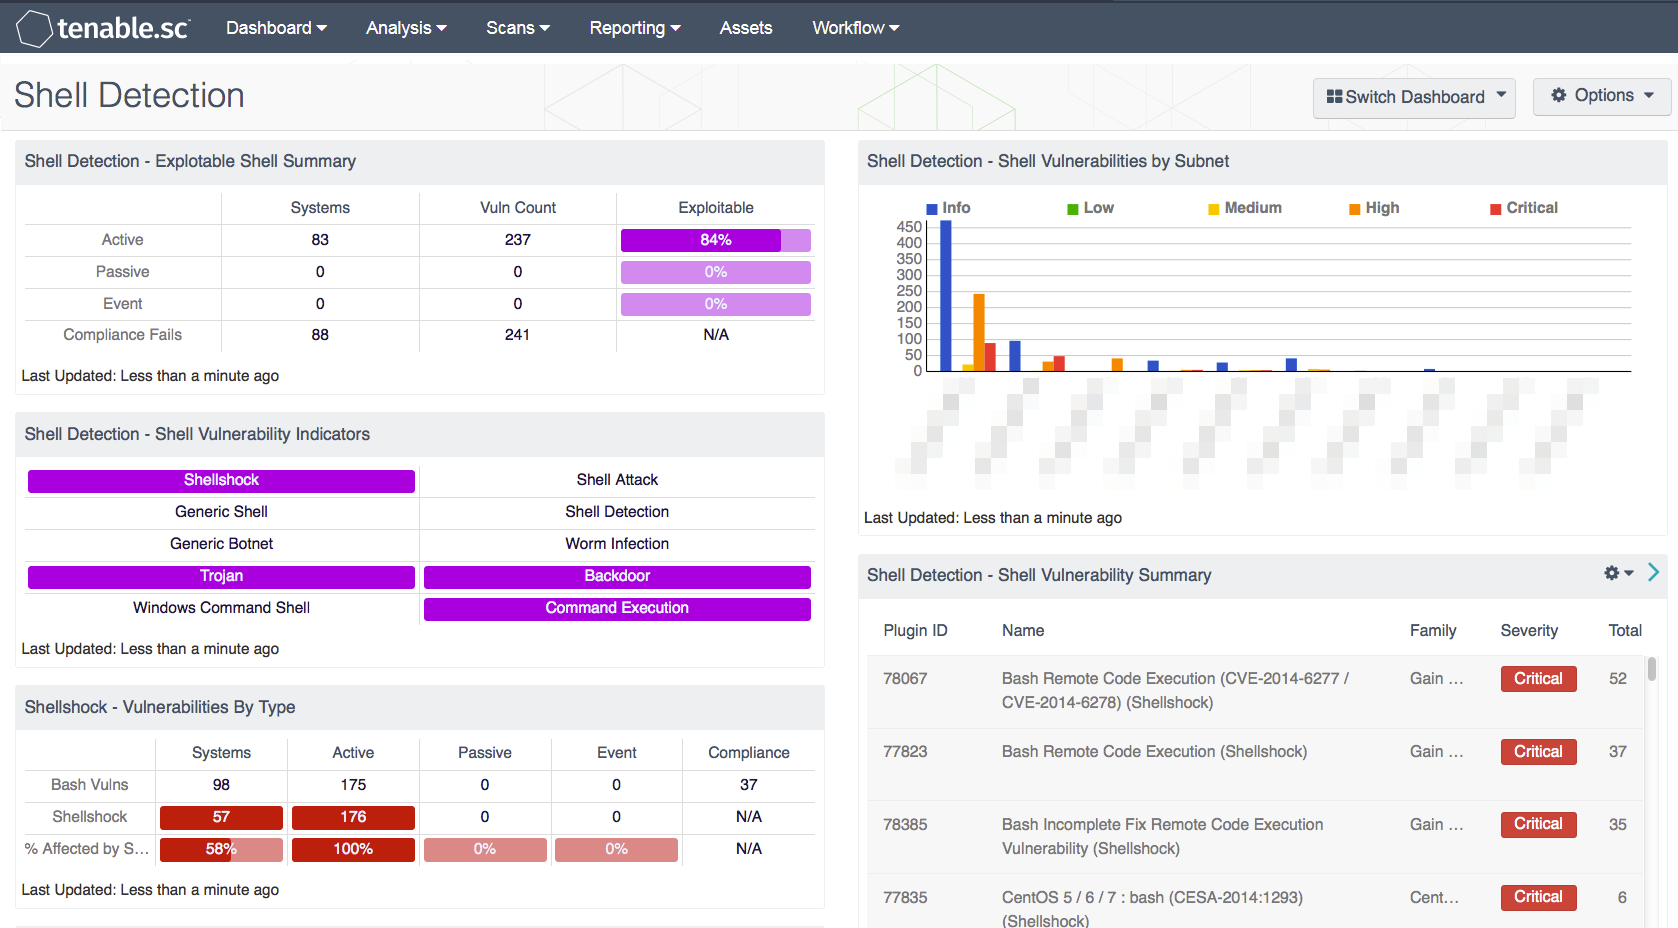1678x928 pixels.
Task: Click the Total column header
Action: (x=1625, y=631)
